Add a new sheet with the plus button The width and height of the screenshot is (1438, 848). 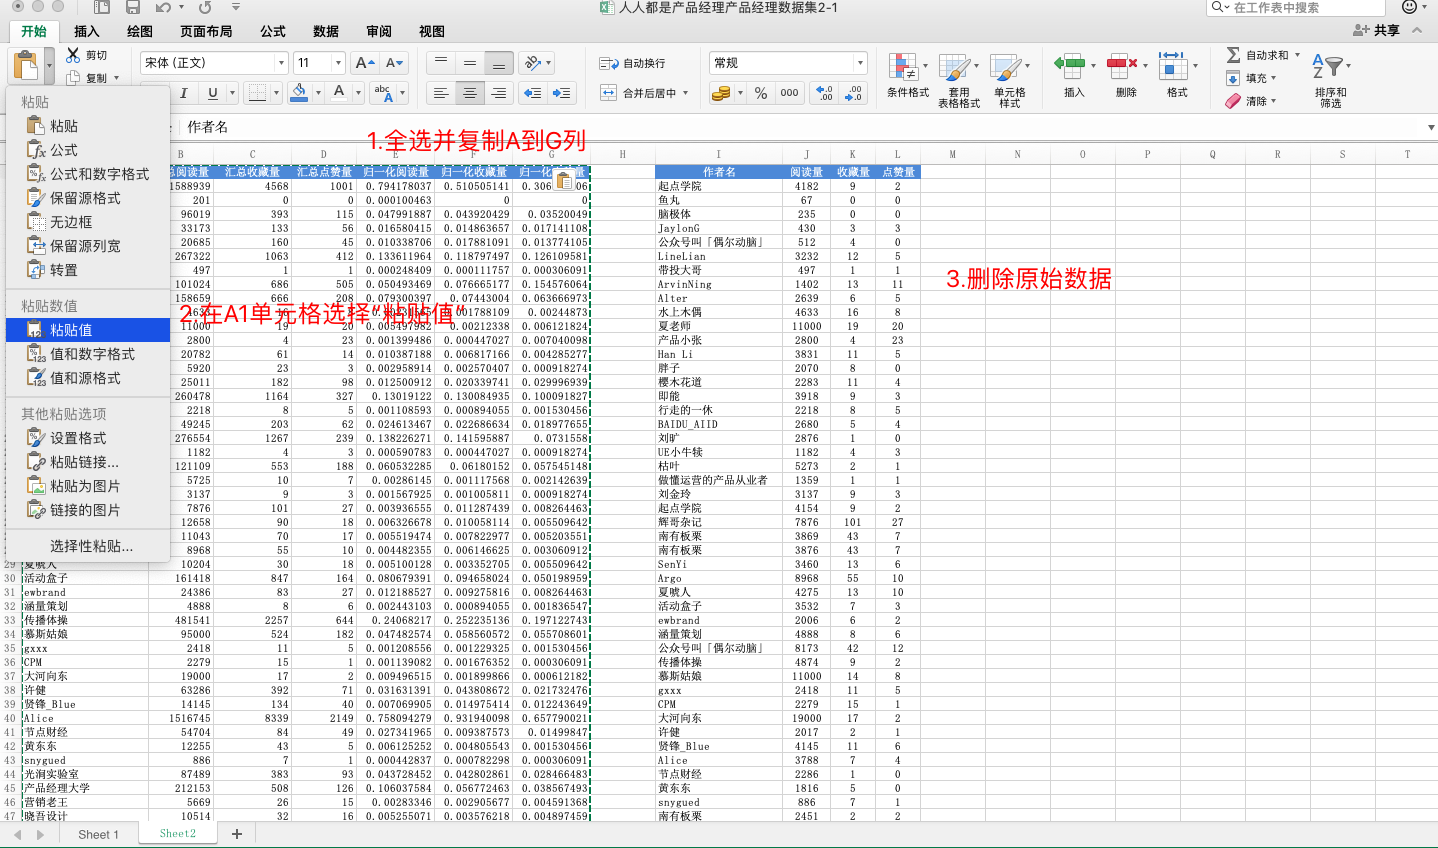pyautogui.click(x=237, y=834)
